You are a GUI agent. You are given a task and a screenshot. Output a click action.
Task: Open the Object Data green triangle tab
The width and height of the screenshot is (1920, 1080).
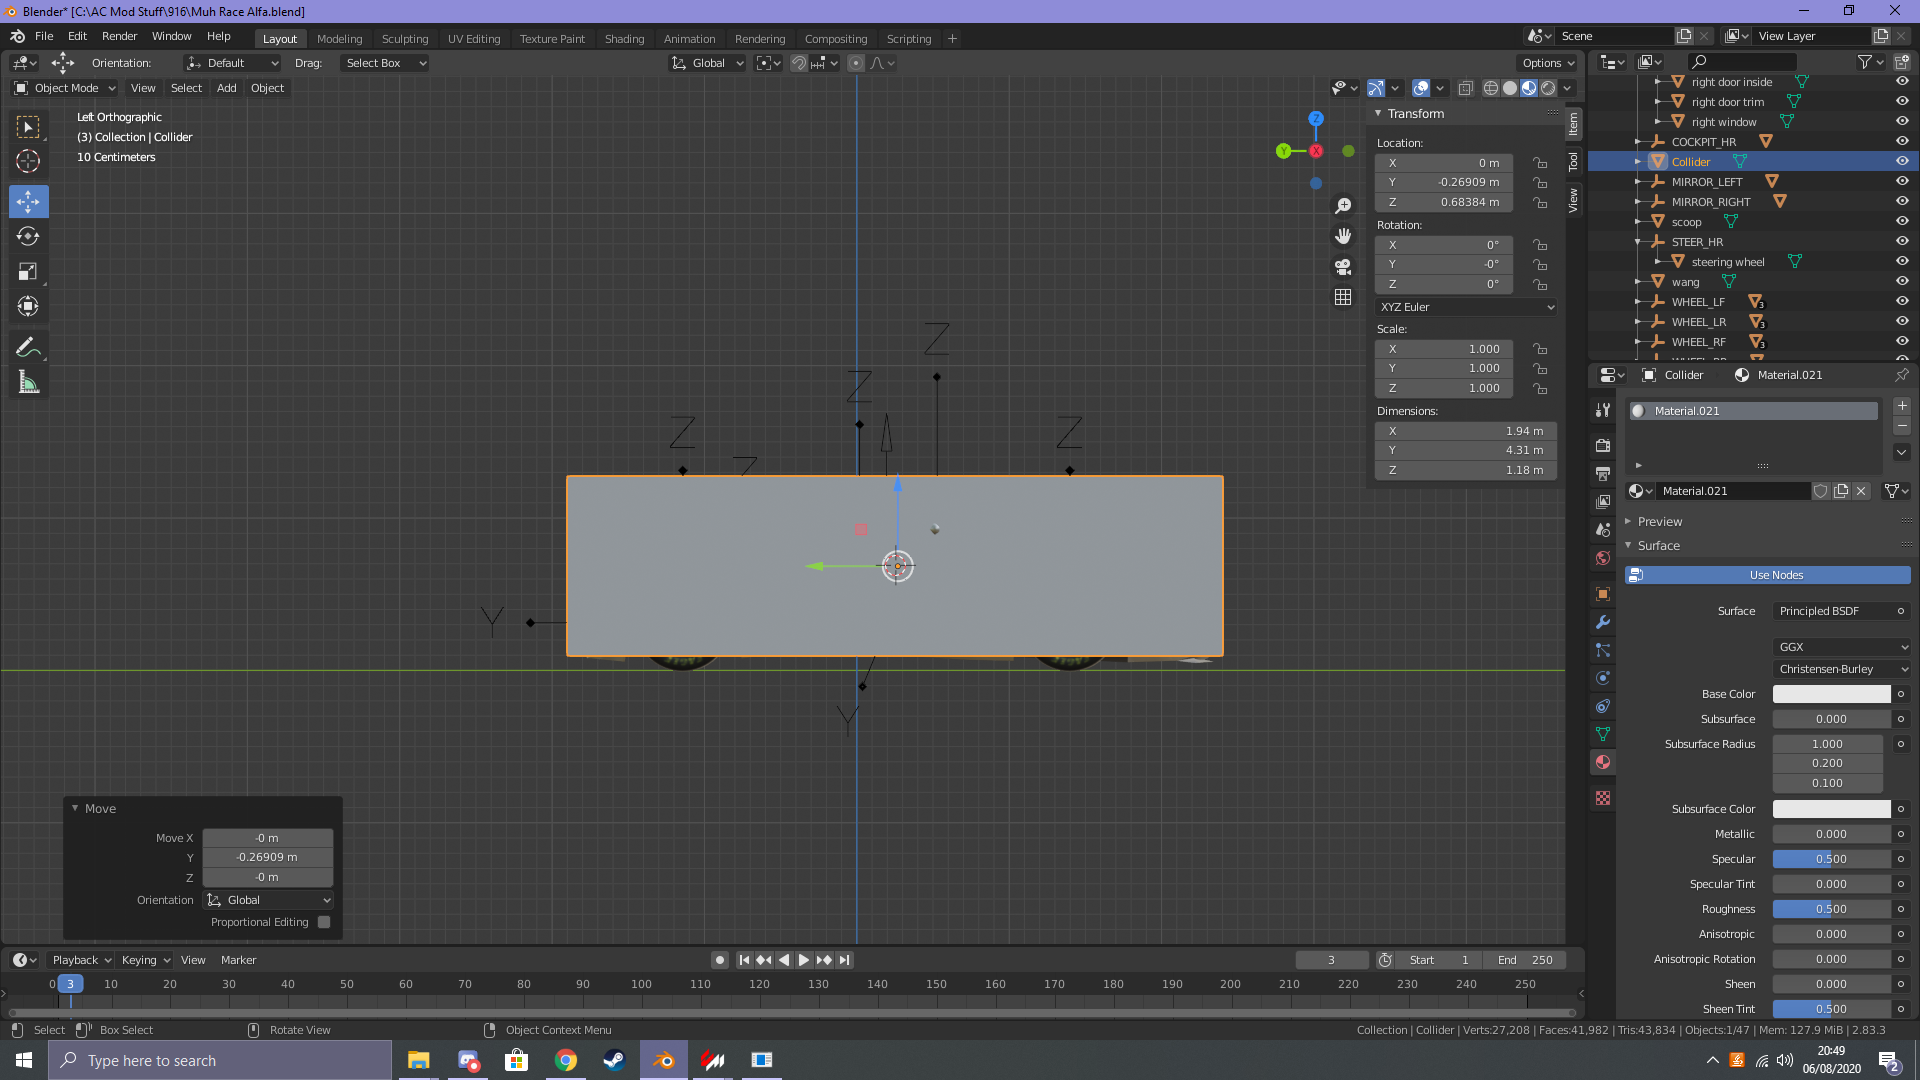[x=1603, y=734]
